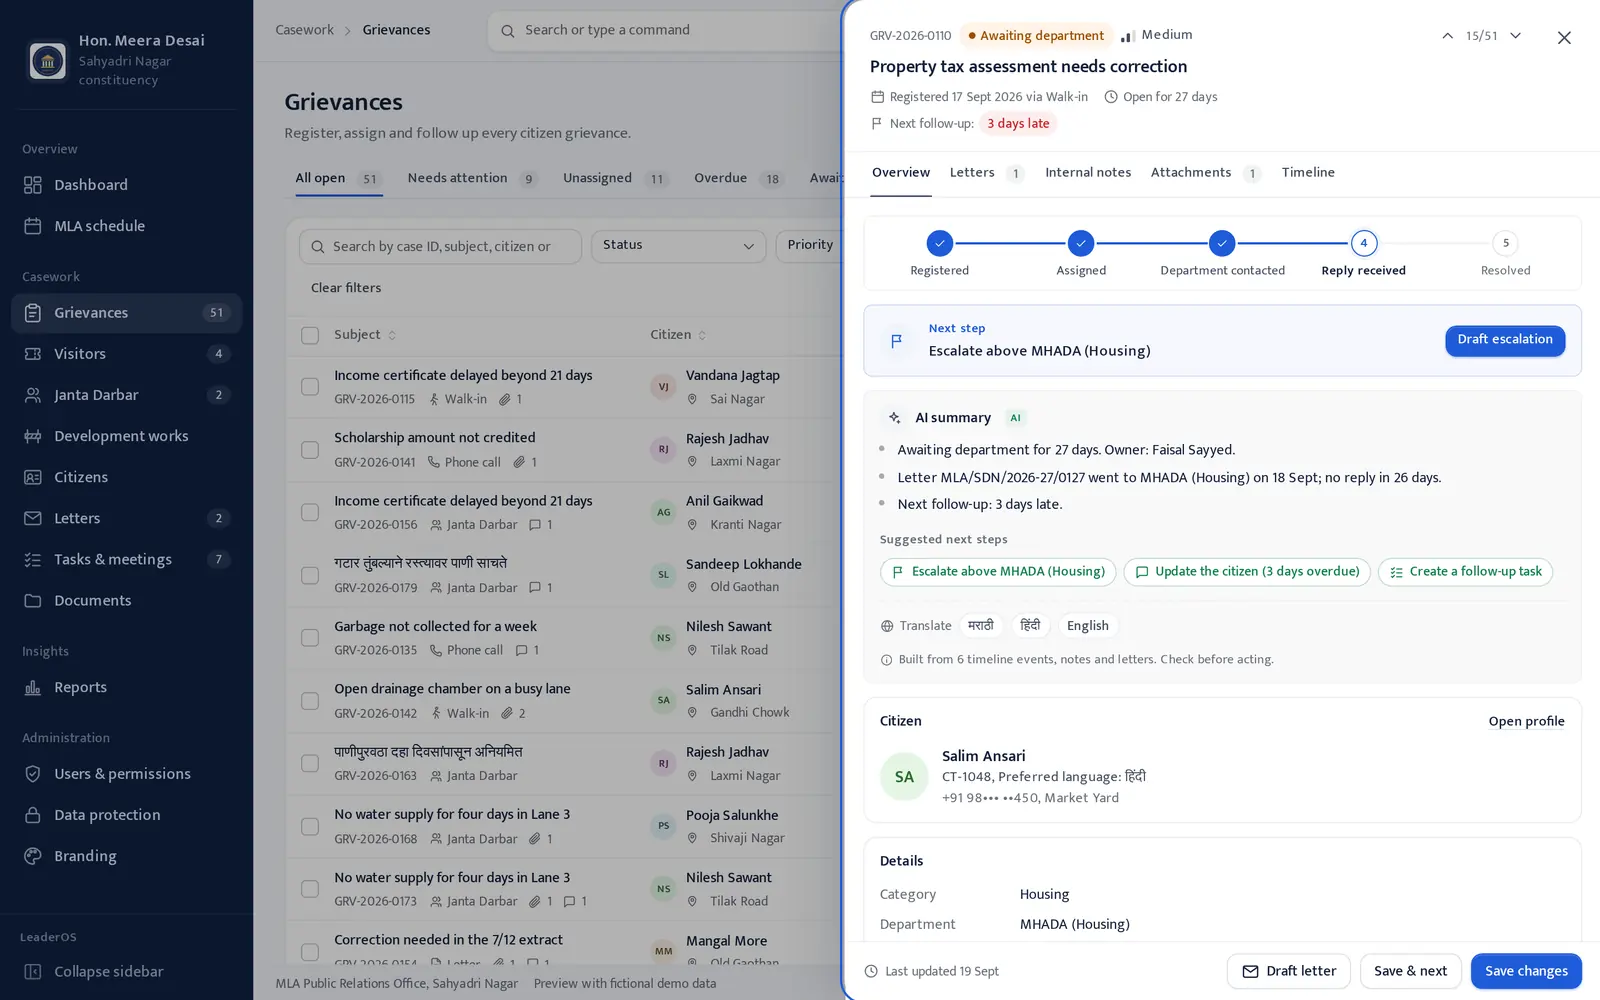Image resolution: width=1600 pixels, height=1000 pixels.
Task: Click Escalate above MHADA (Housing) suggestion chip
Action: point(998,572)
